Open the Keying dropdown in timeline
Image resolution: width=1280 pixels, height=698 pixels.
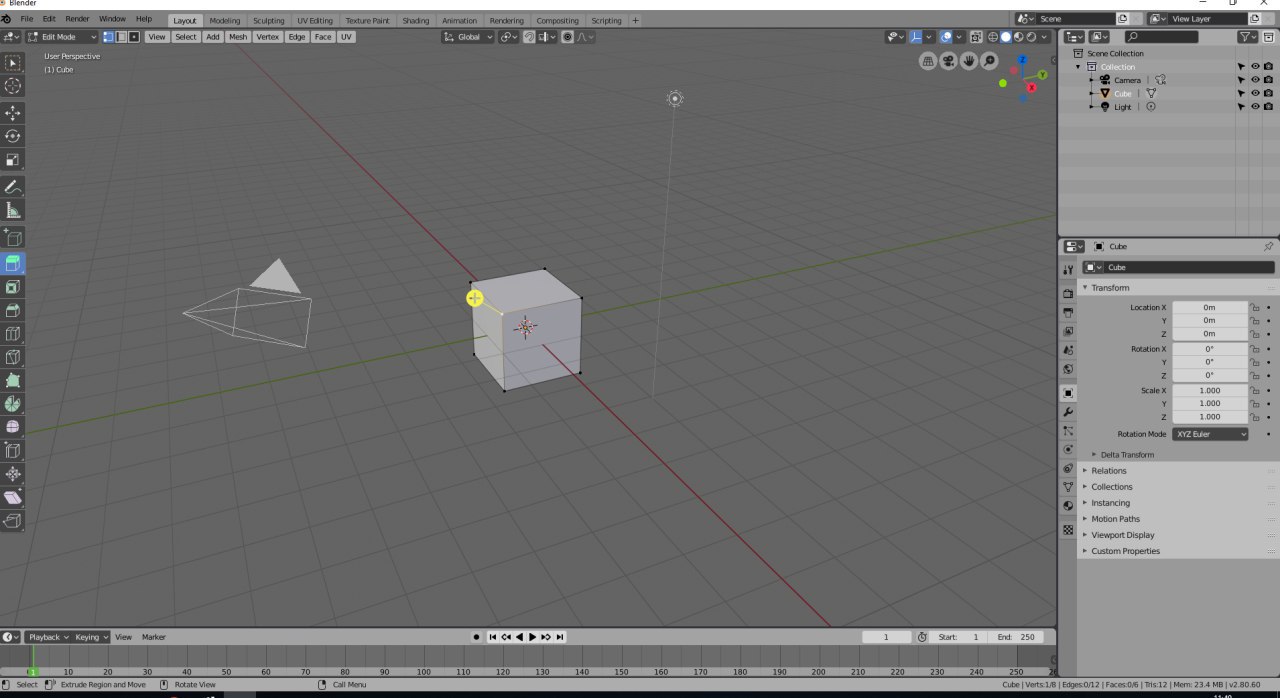click(x=91, y=637)
